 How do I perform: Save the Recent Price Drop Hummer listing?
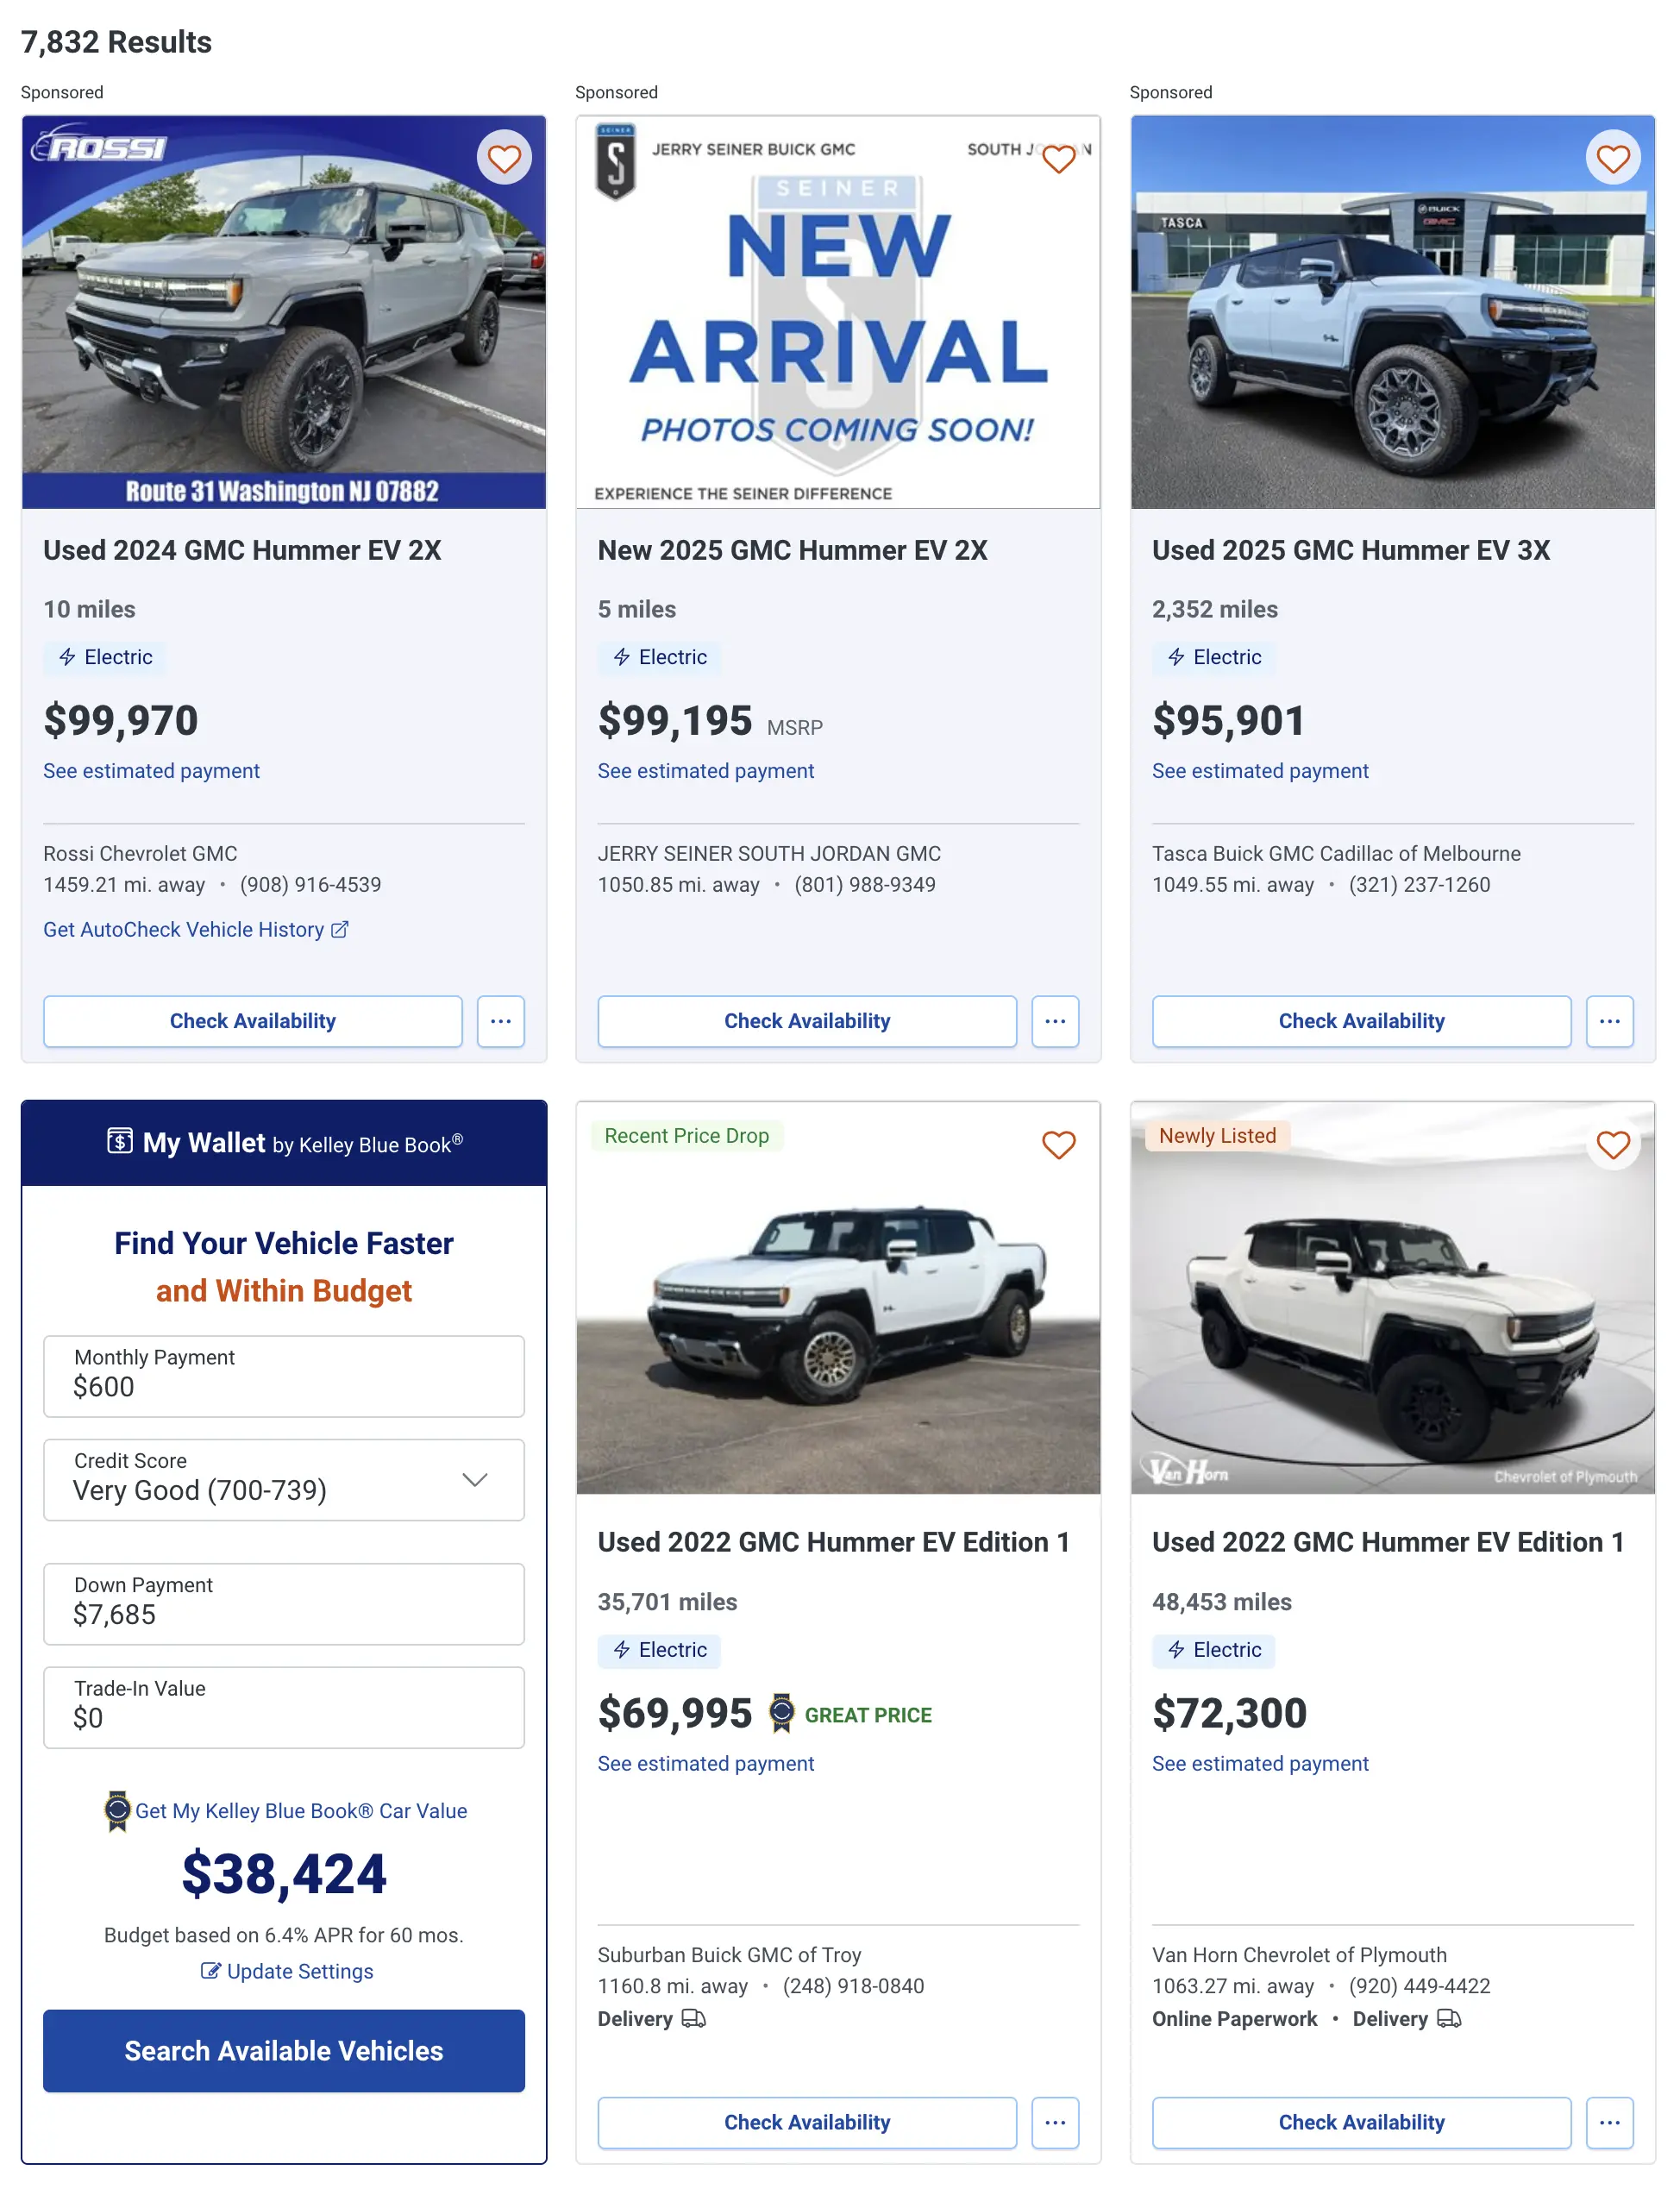(1058, 1144)
